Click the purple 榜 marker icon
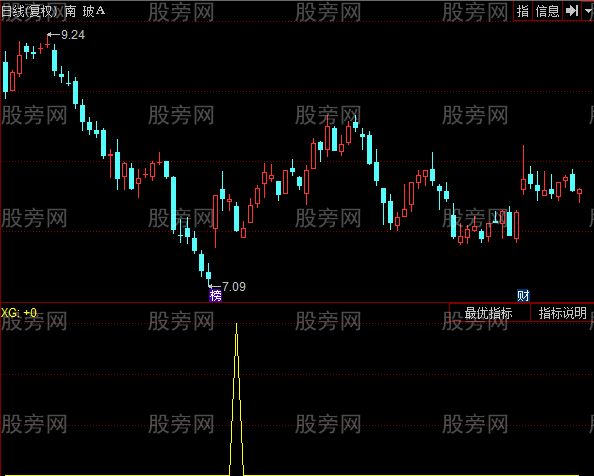This screenshot has height=476, width=594. (216, 295)
